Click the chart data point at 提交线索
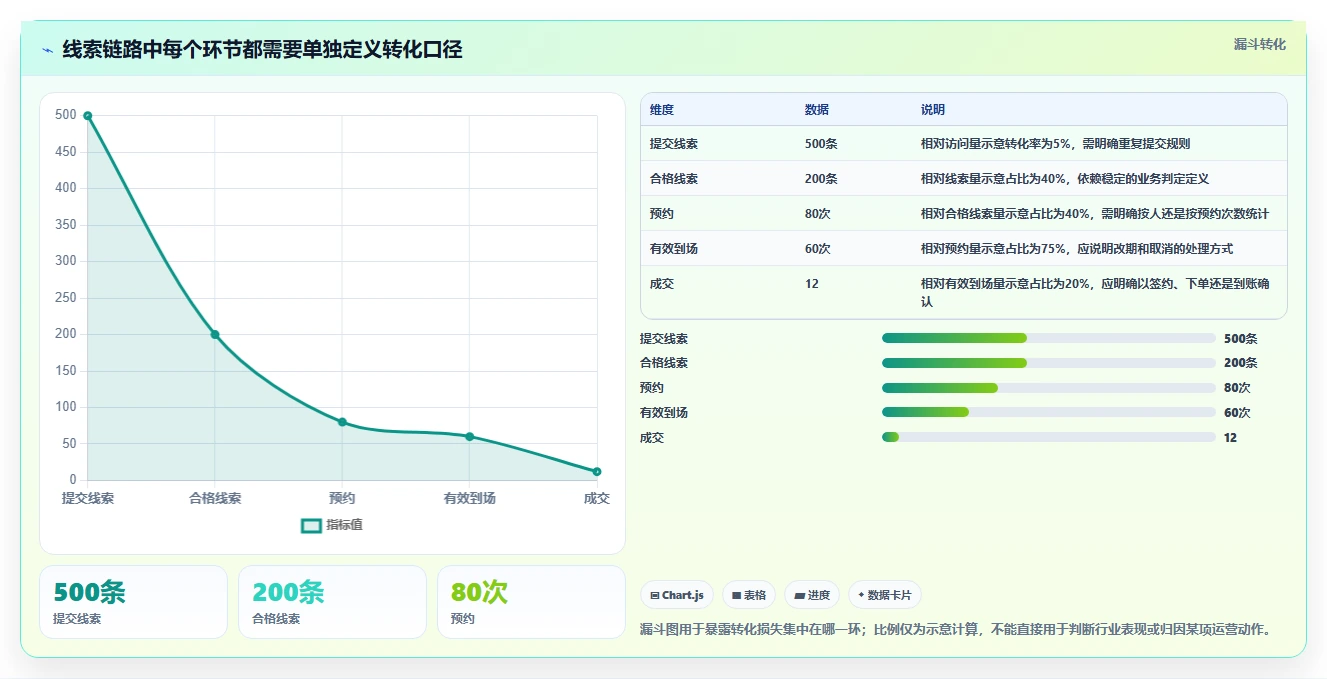The height and width of the screenshot is (679, 1327). 88,116
